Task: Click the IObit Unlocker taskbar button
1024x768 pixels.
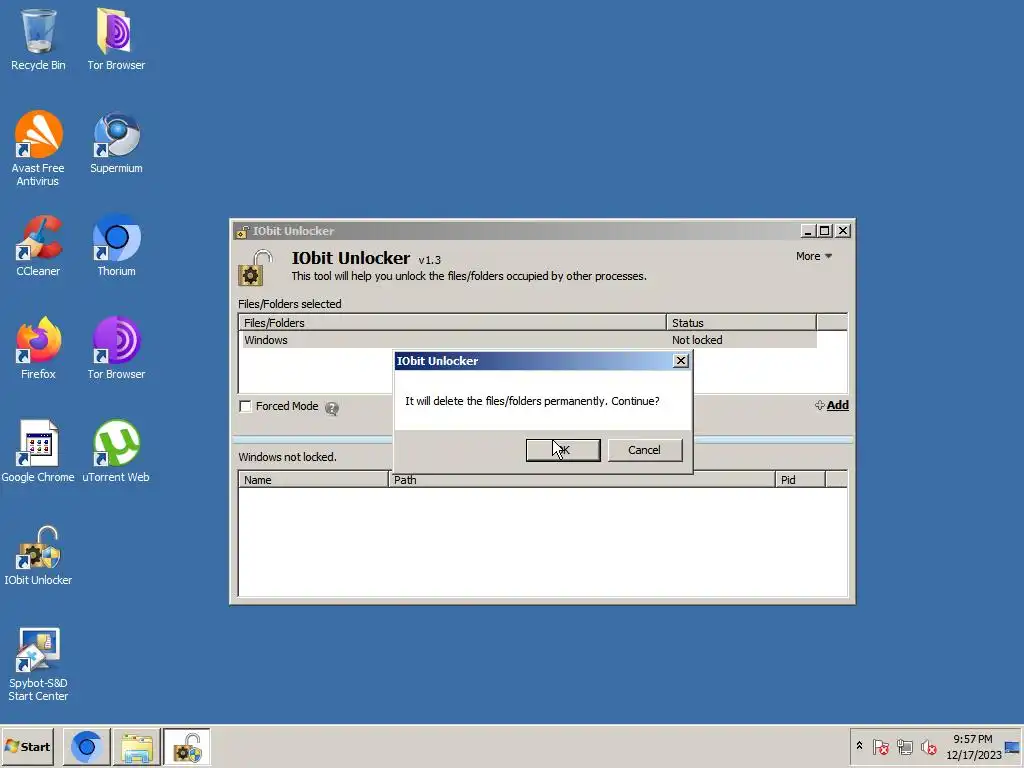Action: pyautogui.click(x=187, y=747)
